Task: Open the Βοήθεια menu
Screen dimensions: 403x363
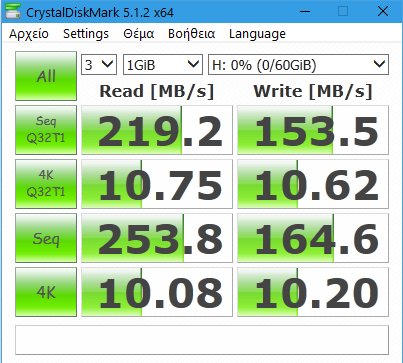Action: (x=191, y=34)
